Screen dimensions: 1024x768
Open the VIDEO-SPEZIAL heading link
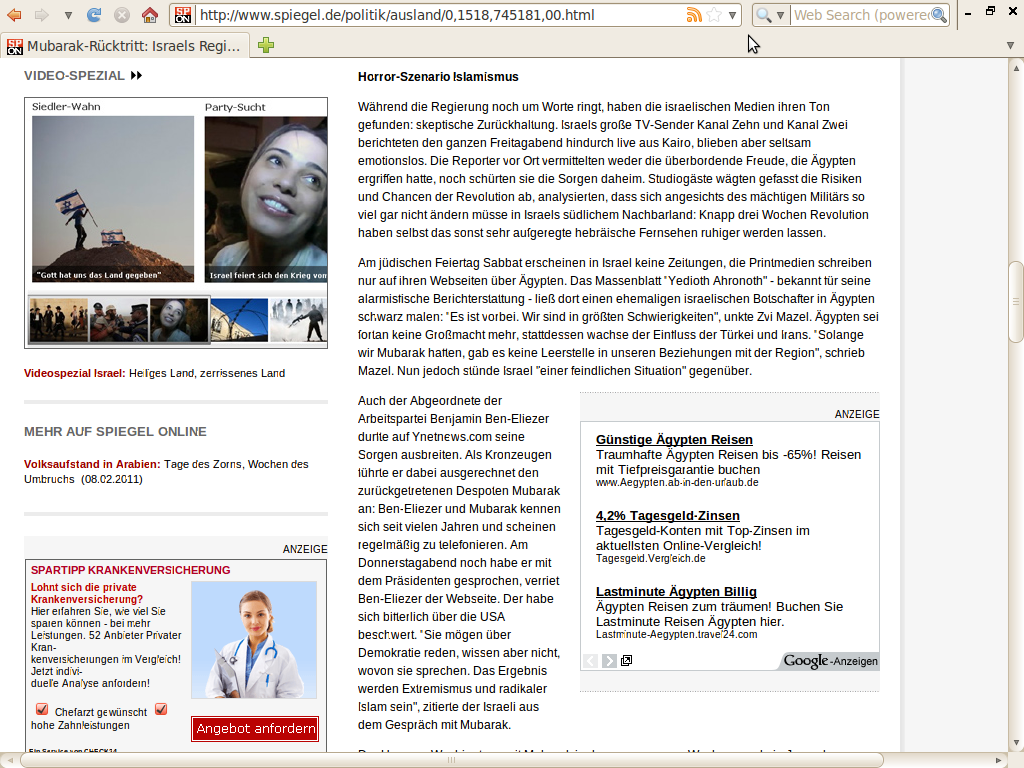tap(74, 76)
